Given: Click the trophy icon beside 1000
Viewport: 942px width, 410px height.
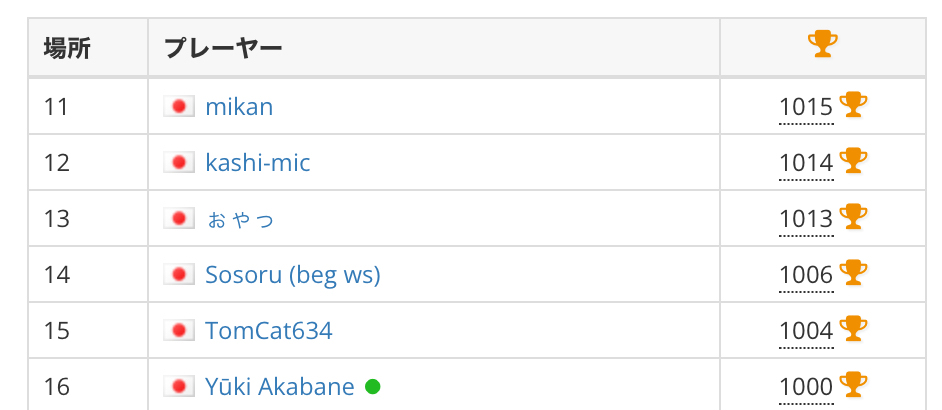Looking at the screenshot, I should coord(853,384).
